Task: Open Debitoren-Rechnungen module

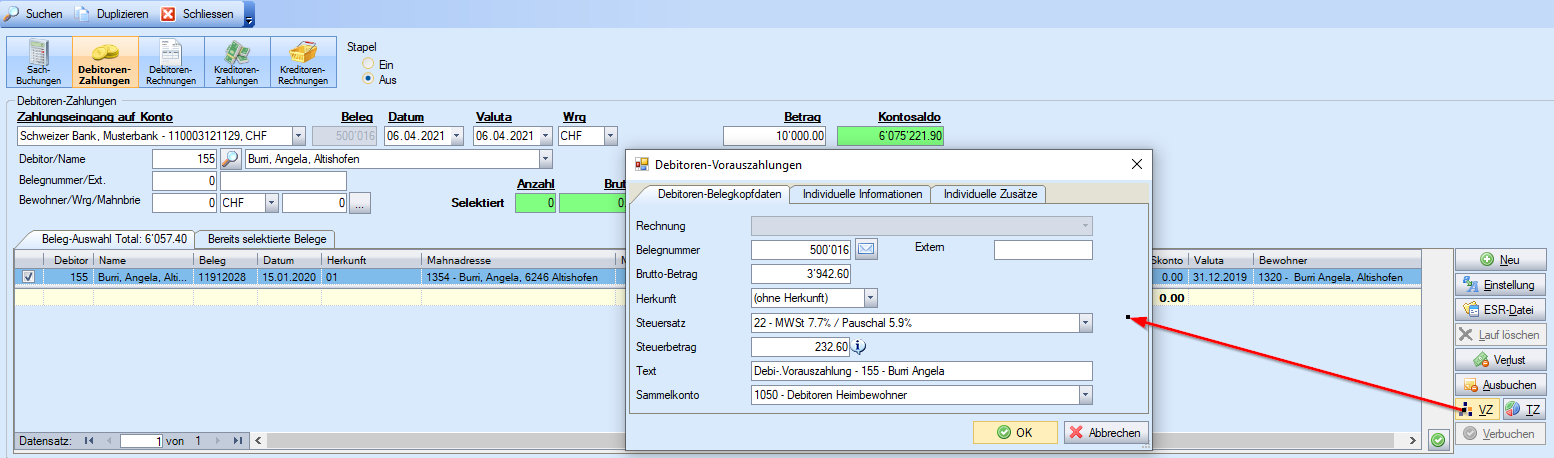Action: (171, 63)
